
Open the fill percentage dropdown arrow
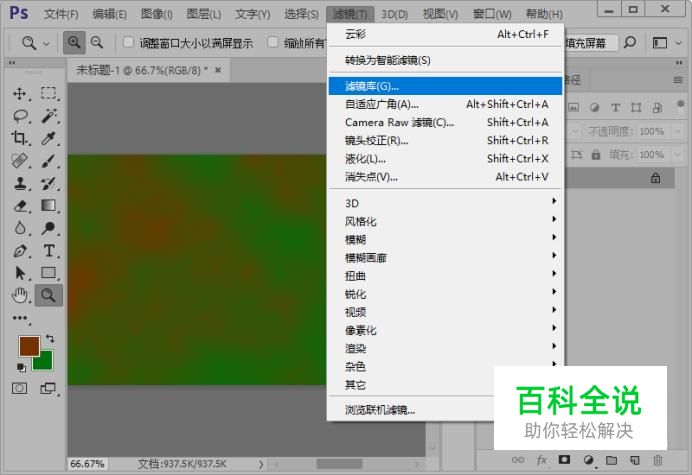(677, 155)
